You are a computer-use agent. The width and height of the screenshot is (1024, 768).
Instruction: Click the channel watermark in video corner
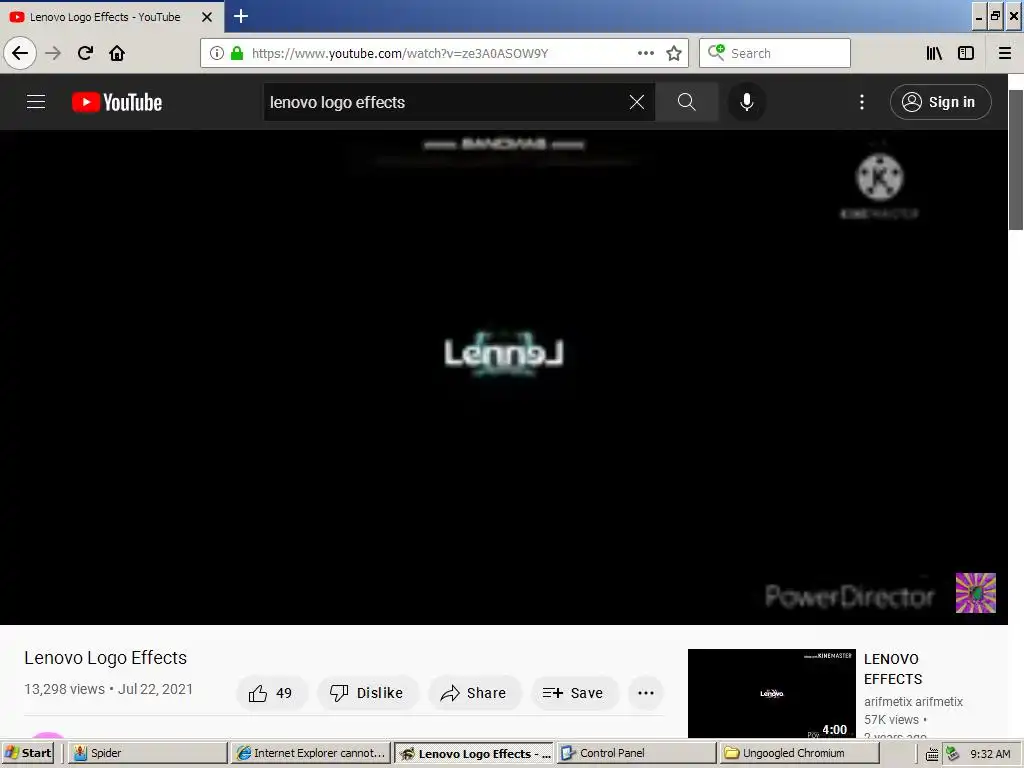tap(976, 593)
